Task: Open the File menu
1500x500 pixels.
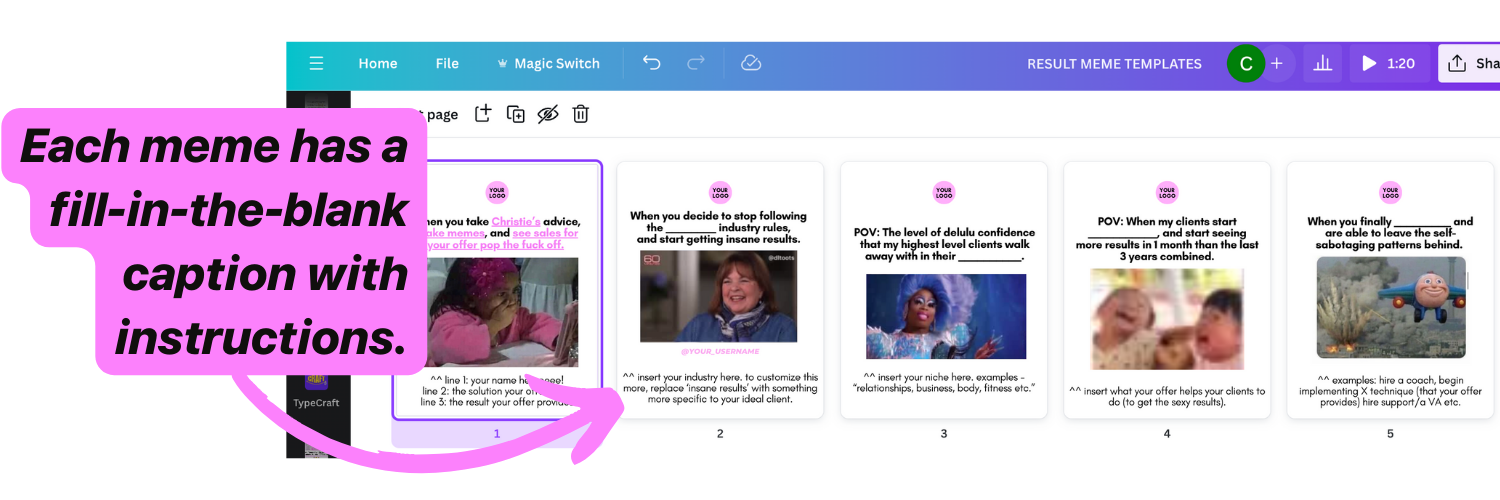Action: (x=447, y=64)
